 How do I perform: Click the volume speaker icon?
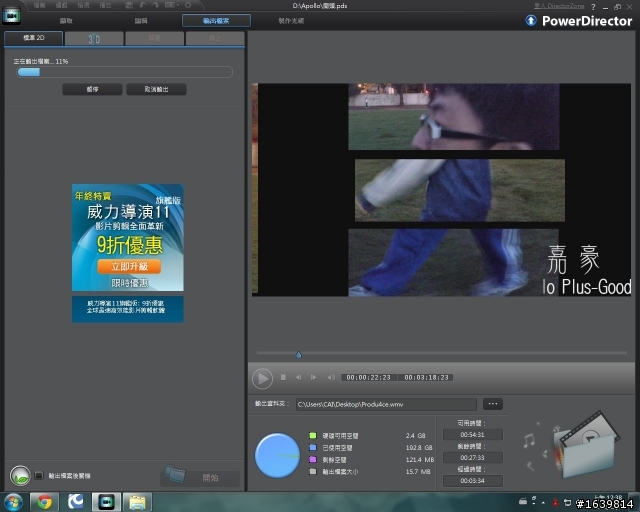[x=331, y=377]
